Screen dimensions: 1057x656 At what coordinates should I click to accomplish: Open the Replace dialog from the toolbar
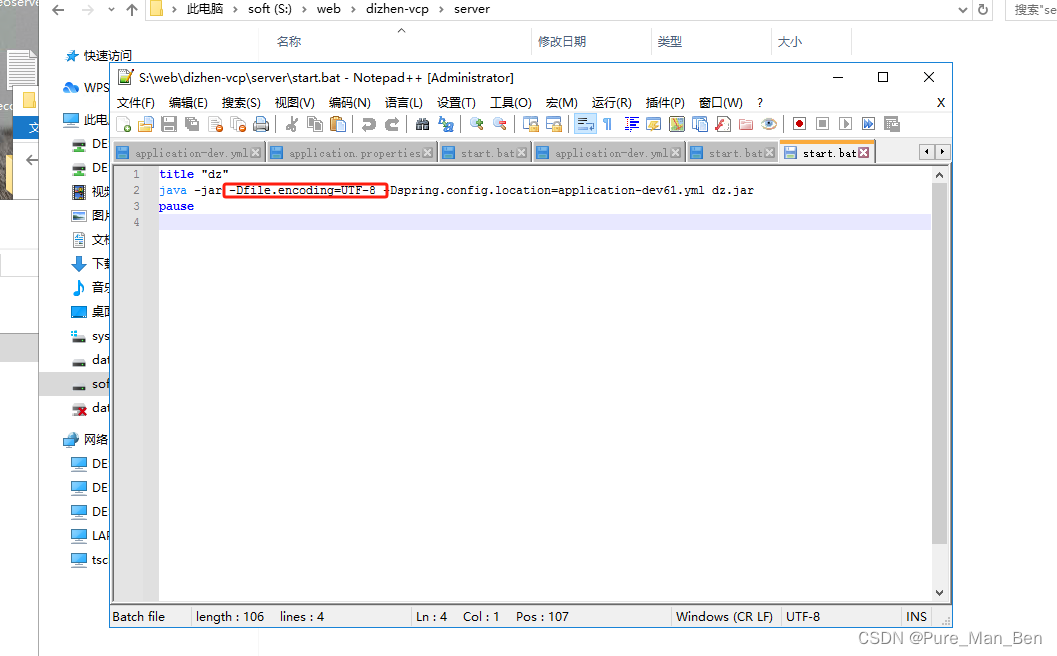446,124
